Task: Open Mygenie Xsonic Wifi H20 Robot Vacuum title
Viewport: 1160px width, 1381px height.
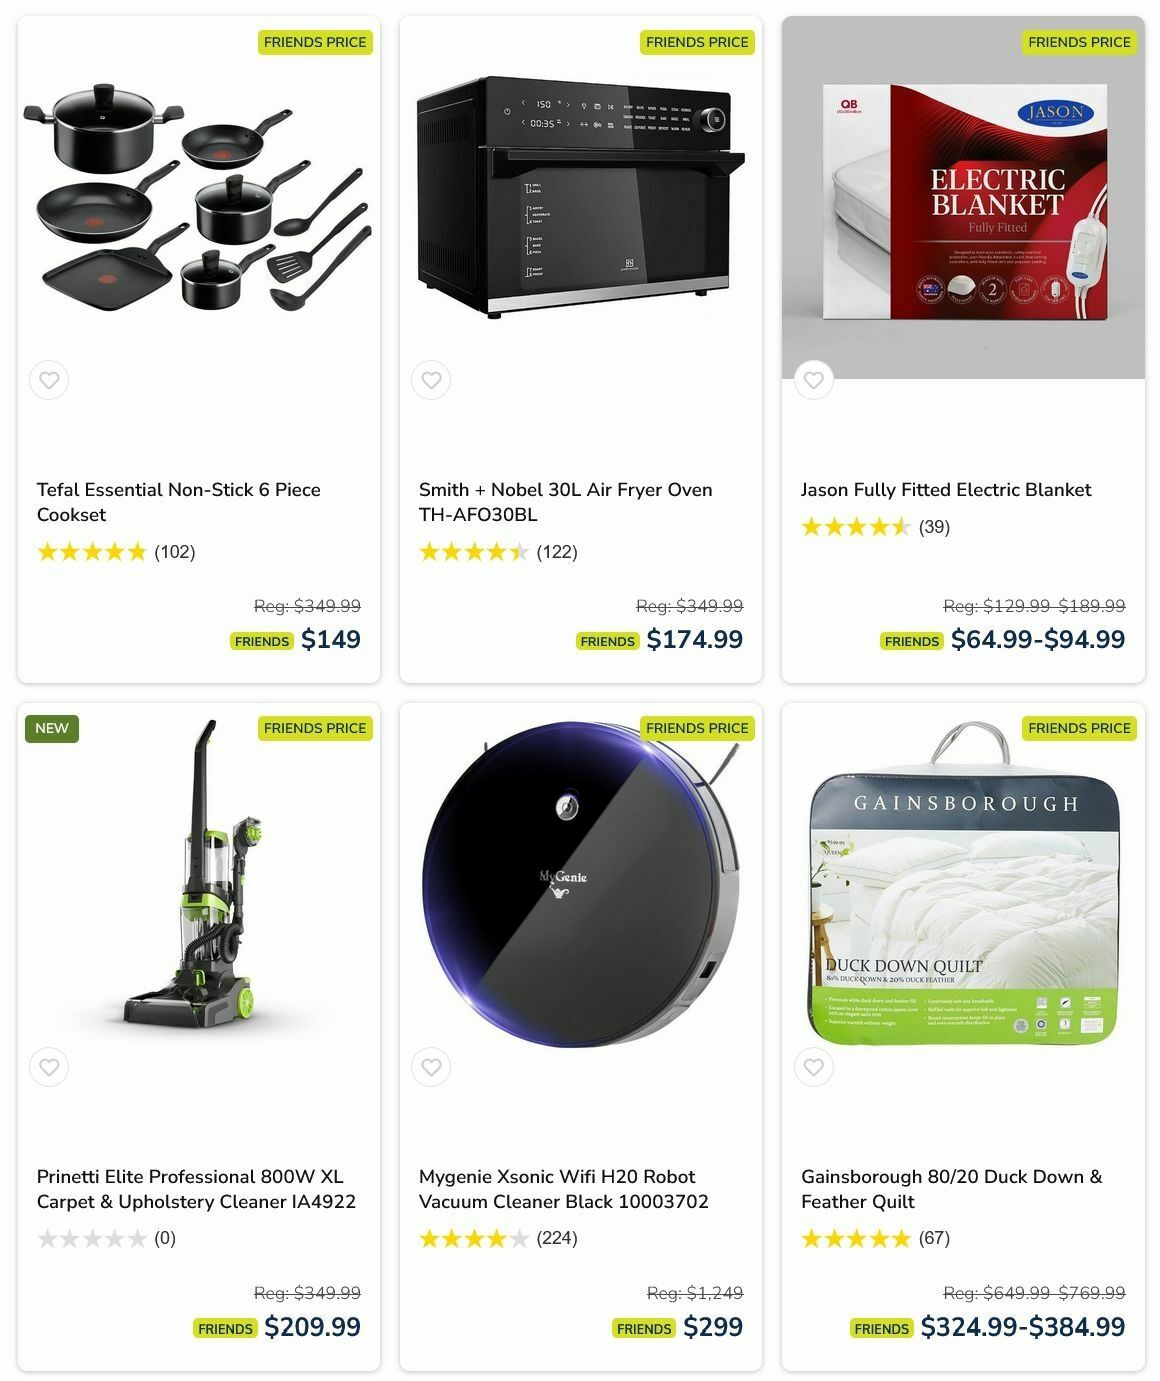Action: click(x=564, y=1189)
